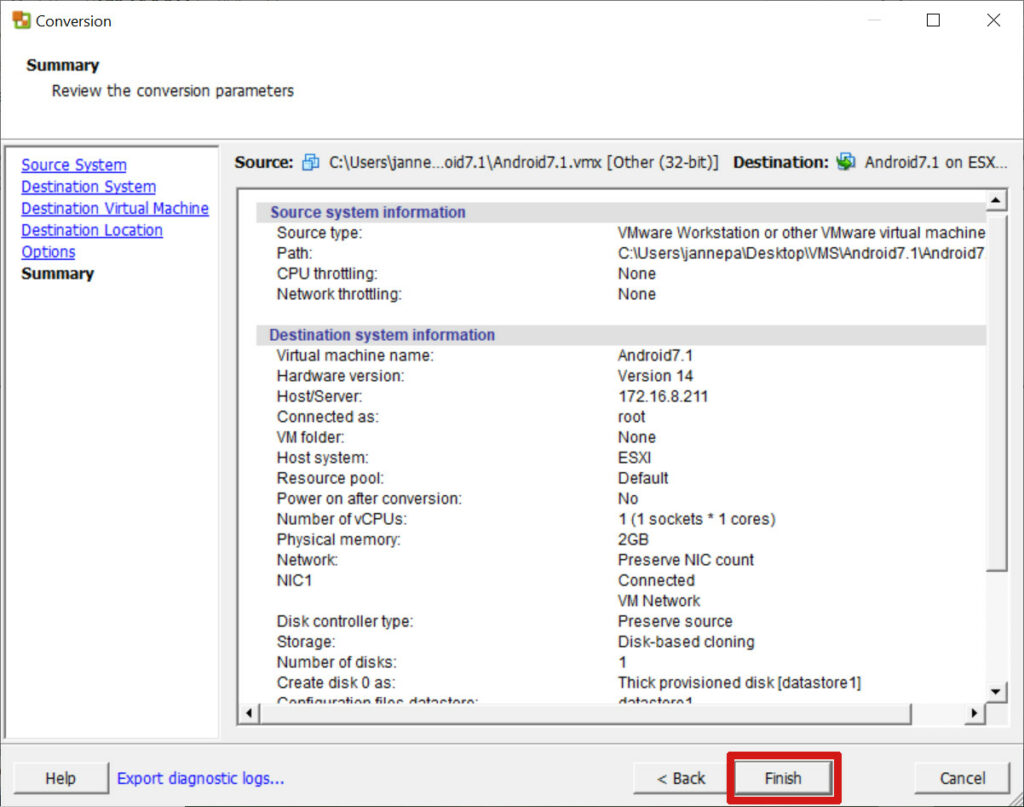Click the Preserve NIC count value
The width and height of the screenshot is (1024, 807).
pos(686,560)
